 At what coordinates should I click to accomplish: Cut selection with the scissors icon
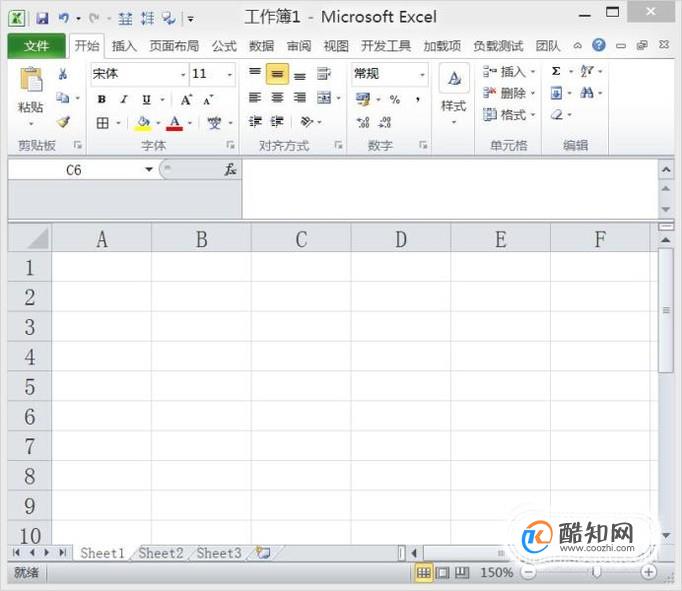(63, 74)
